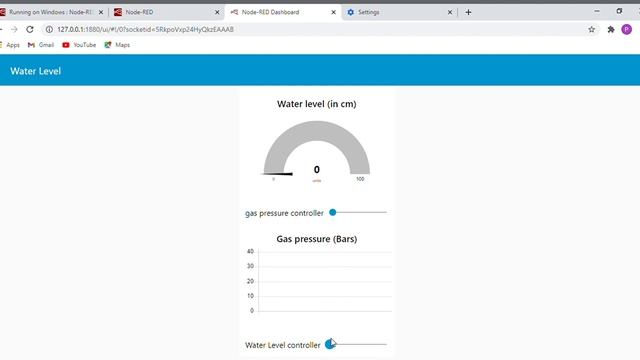Click the chart axis label 30
640x360 pixels.
point(250,266)
